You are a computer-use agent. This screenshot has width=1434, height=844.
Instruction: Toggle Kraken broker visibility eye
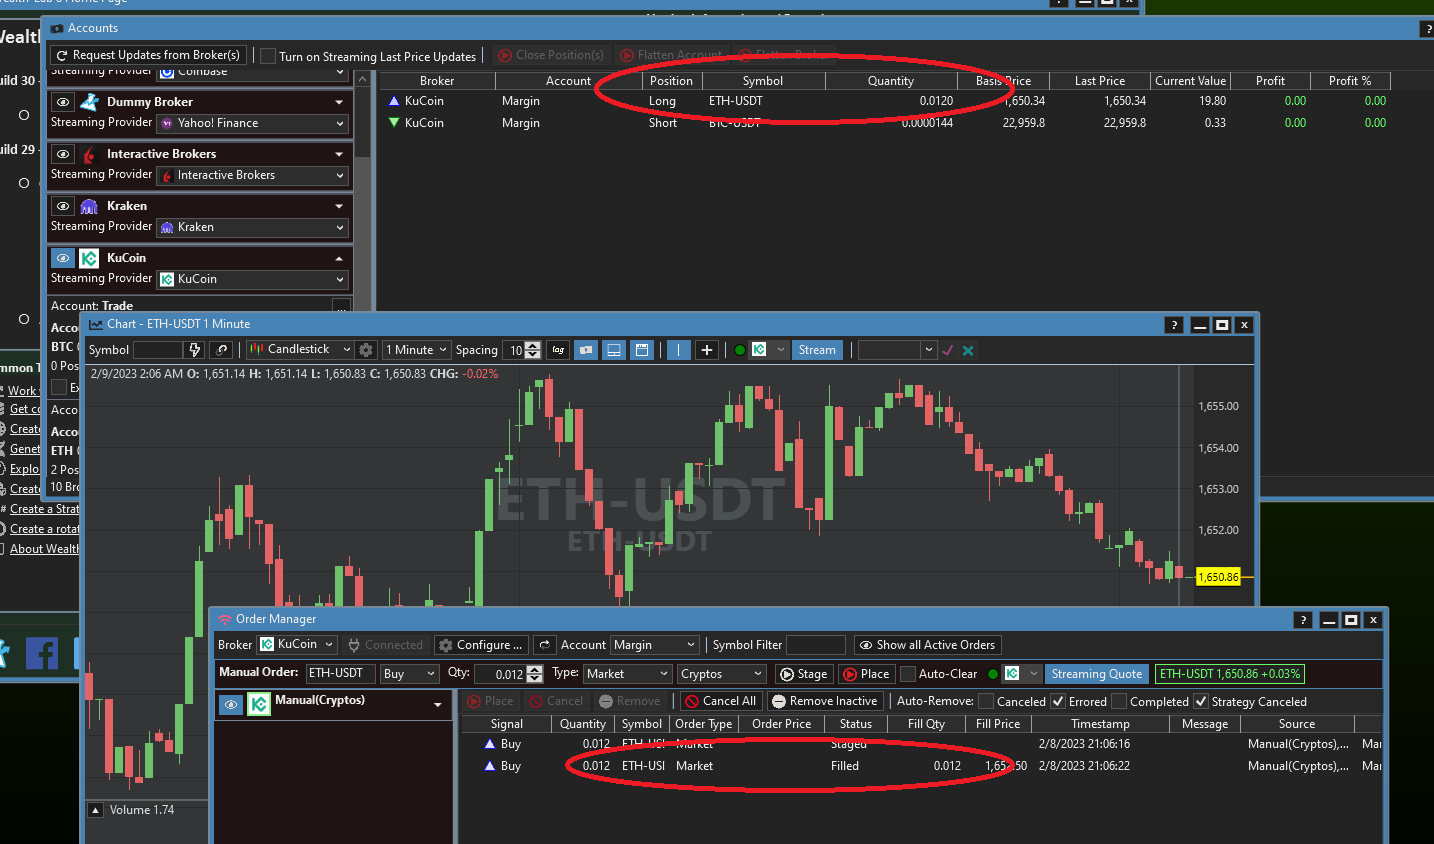63,206
